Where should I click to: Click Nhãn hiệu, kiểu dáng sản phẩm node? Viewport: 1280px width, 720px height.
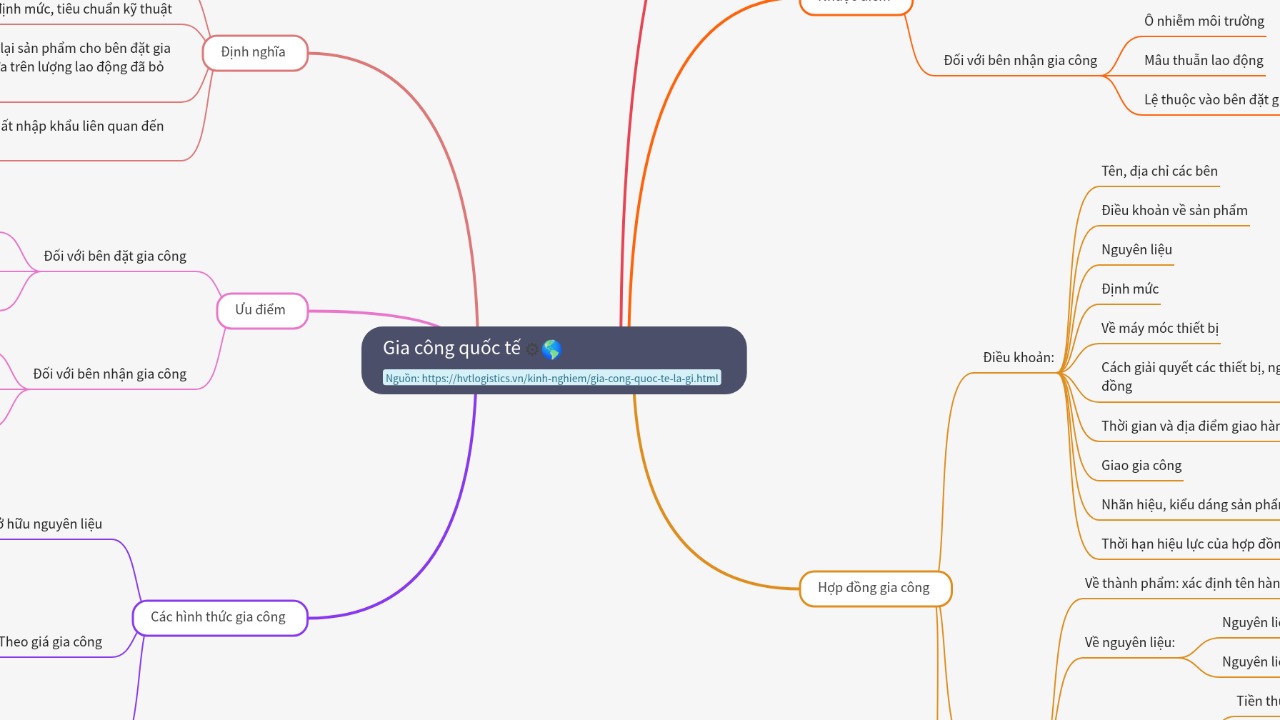[1190, 505]
